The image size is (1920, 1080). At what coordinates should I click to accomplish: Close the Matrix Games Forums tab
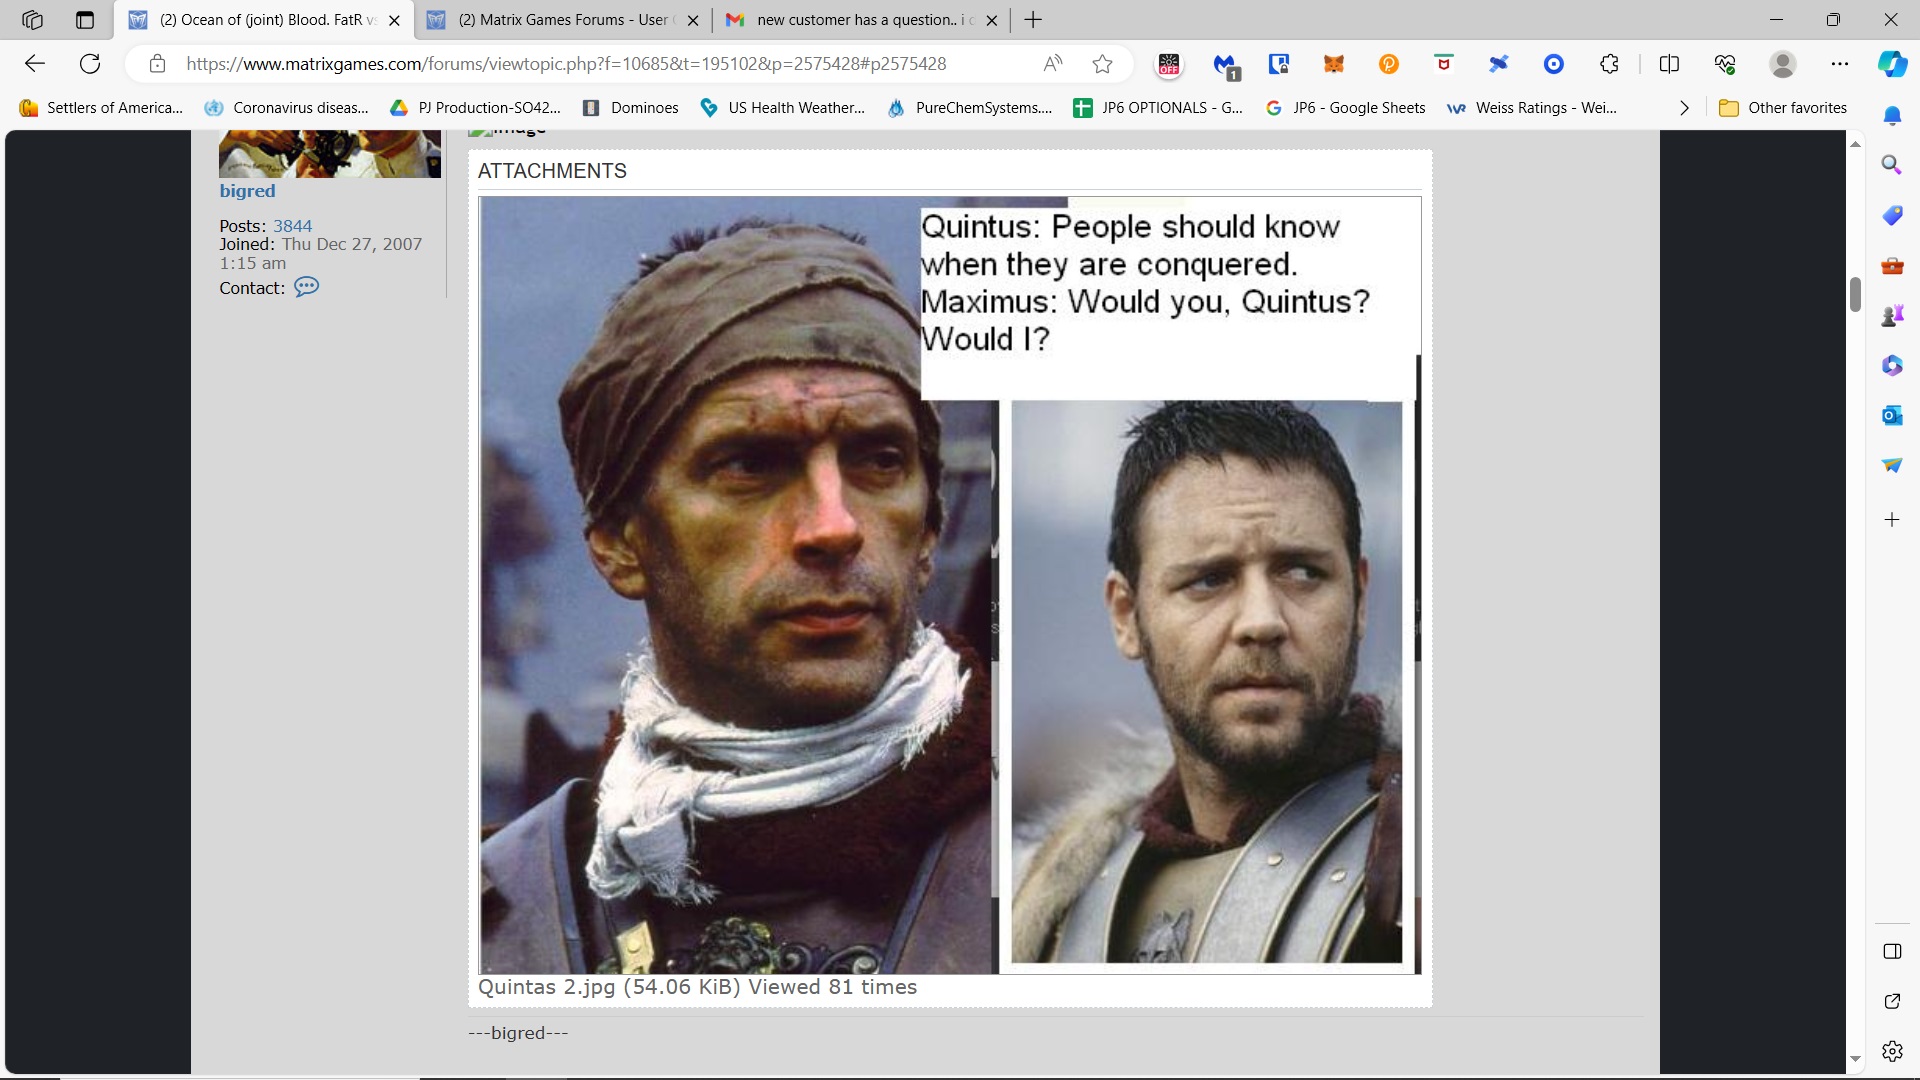coord(693,20)
